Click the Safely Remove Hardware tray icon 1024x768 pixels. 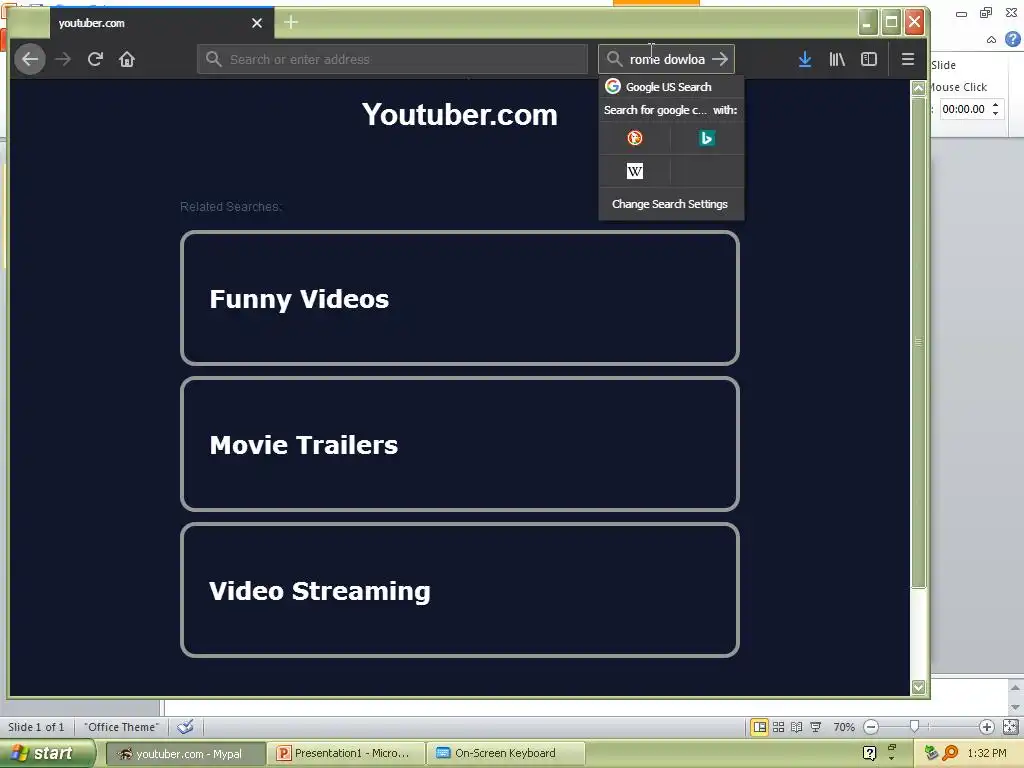(931, 753)
